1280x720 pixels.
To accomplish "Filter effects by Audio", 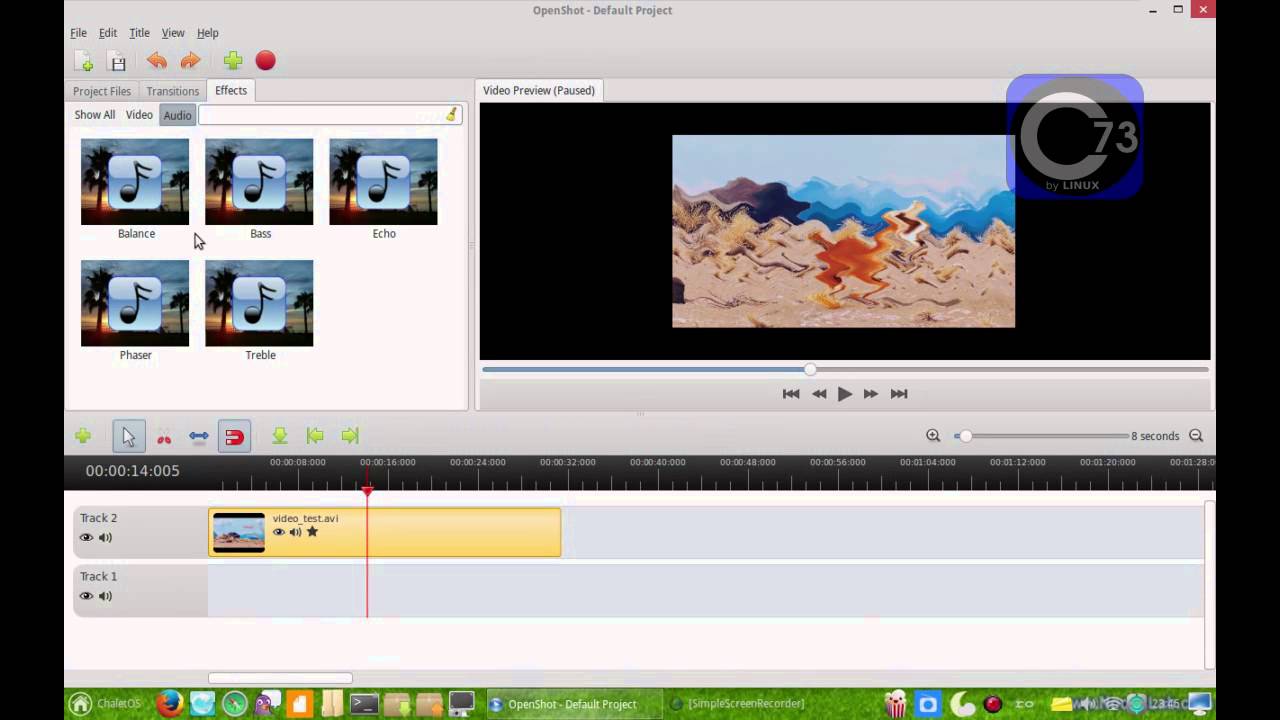I will (177, 115).
